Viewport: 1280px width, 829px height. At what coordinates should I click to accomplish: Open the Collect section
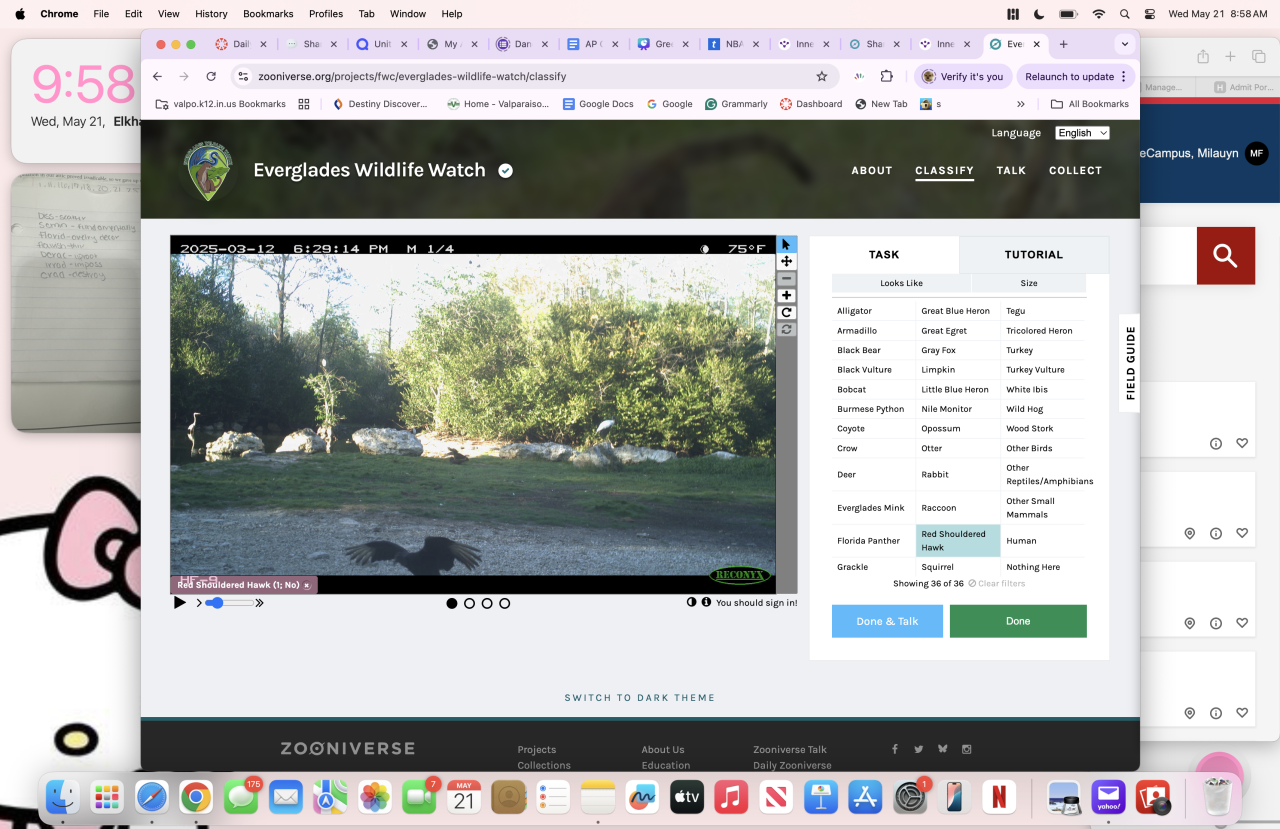[1075, 170]
